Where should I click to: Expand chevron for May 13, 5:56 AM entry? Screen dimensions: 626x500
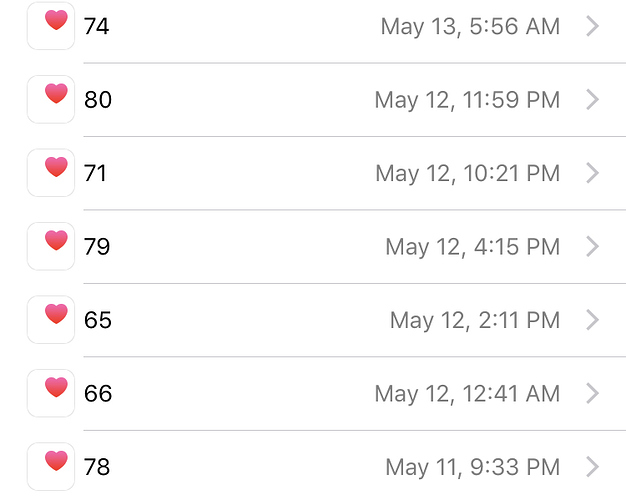592,26
